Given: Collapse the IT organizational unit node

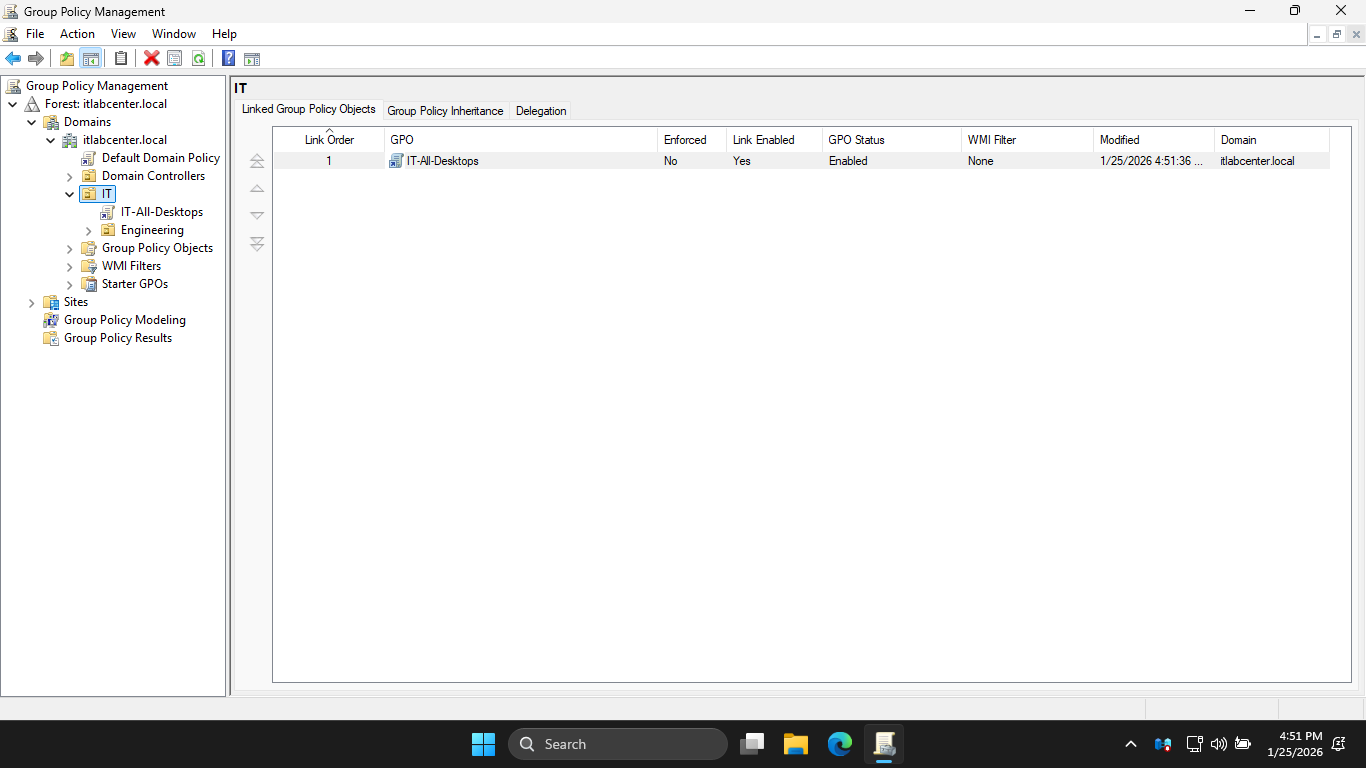Looking at the screenshot, I should tap(70, 194).
